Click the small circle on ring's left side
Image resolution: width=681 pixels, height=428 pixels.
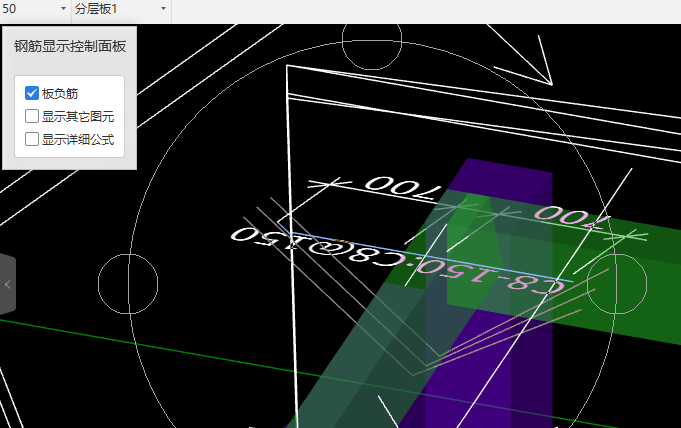pyautogui.click(x=128, y=284)
